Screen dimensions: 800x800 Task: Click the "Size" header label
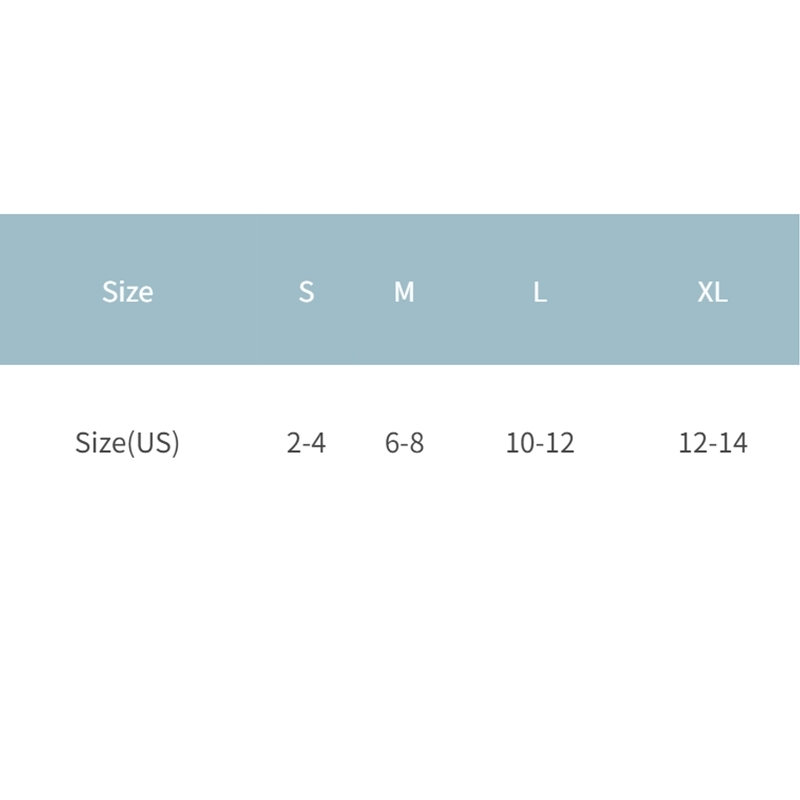[127, 292]
